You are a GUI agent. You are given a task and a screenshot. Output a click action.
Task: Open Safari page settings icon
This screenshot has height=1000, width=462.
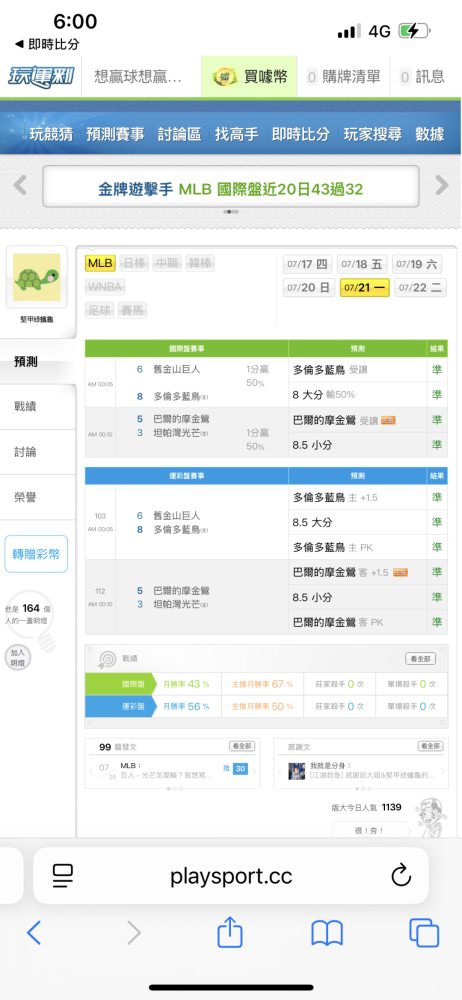pos(63,876)
